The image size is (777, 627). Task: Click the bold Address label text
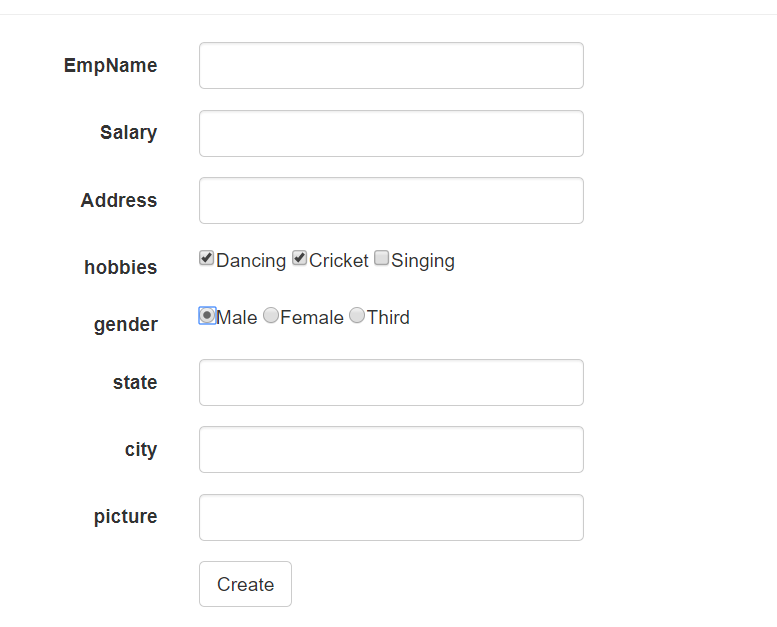coord(119,201)
